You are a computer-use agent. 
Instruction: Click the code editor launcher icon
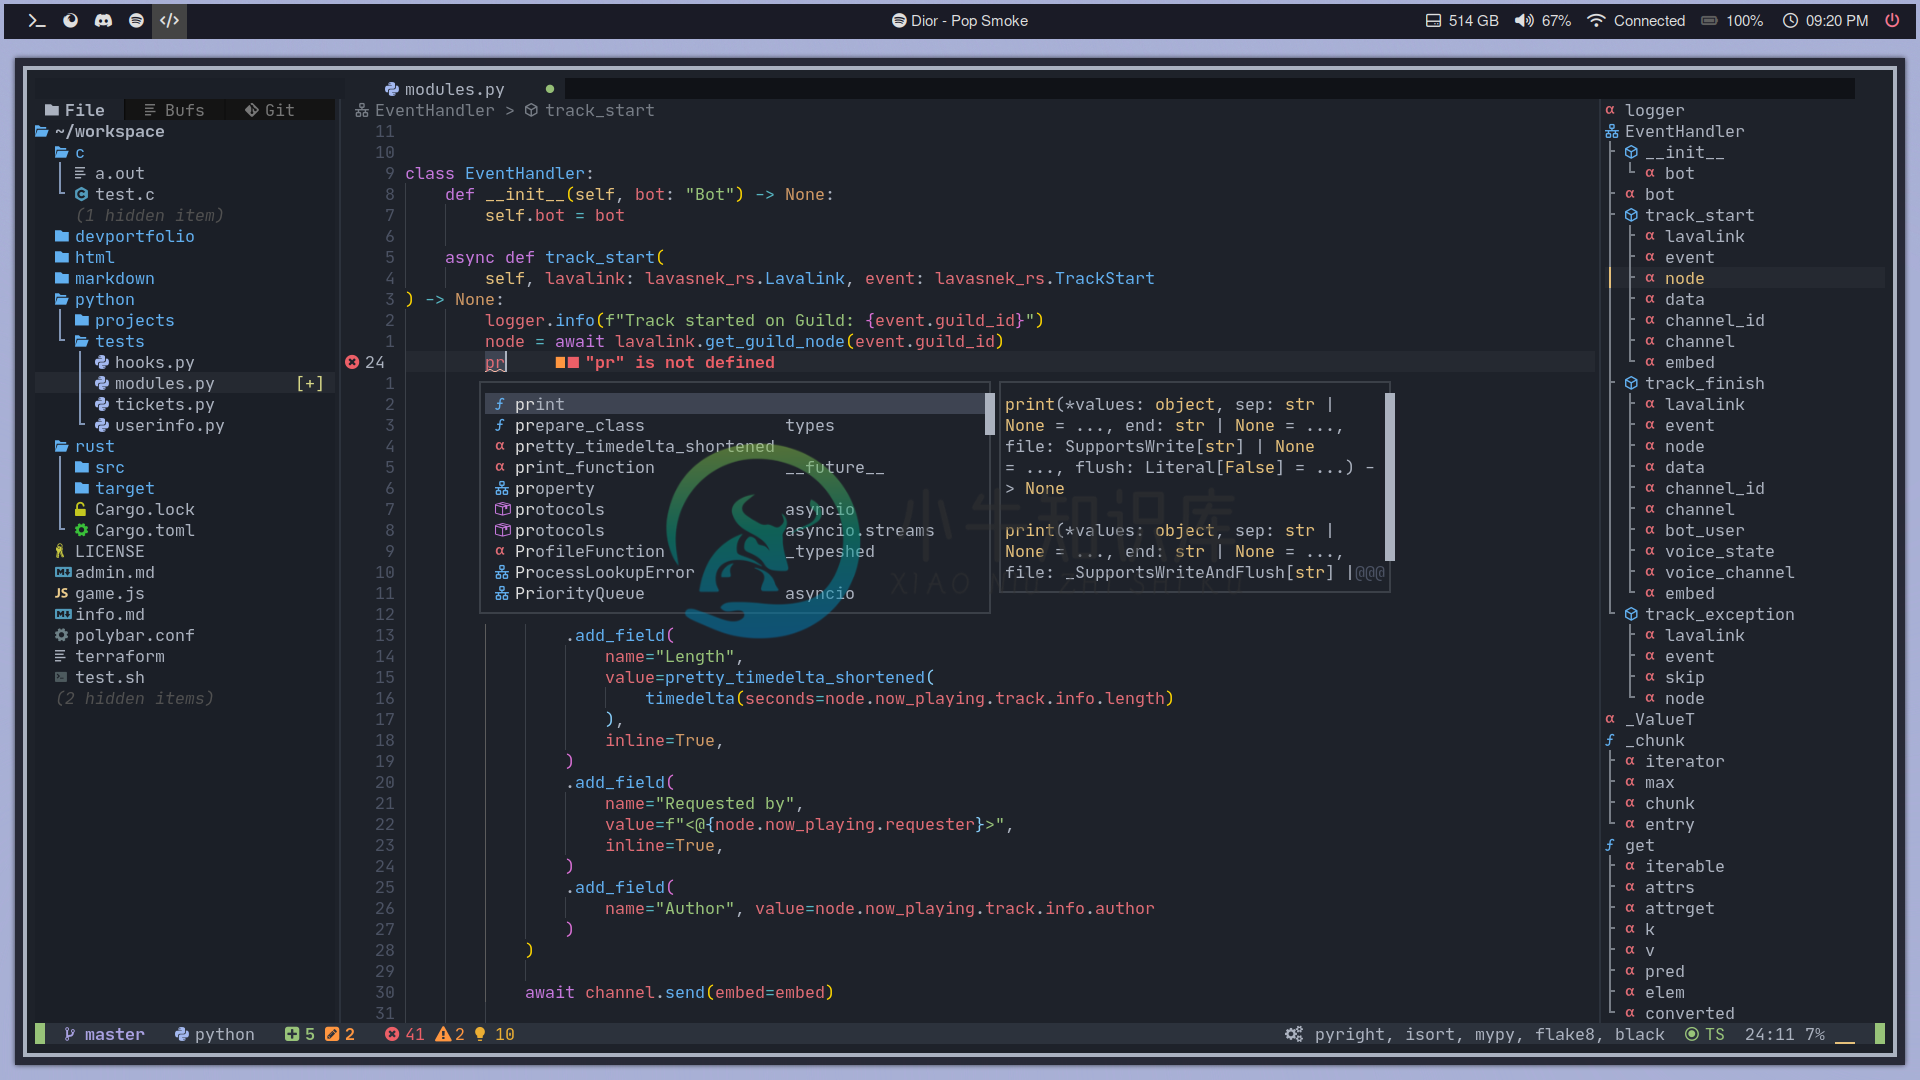(x=169, y=20)
